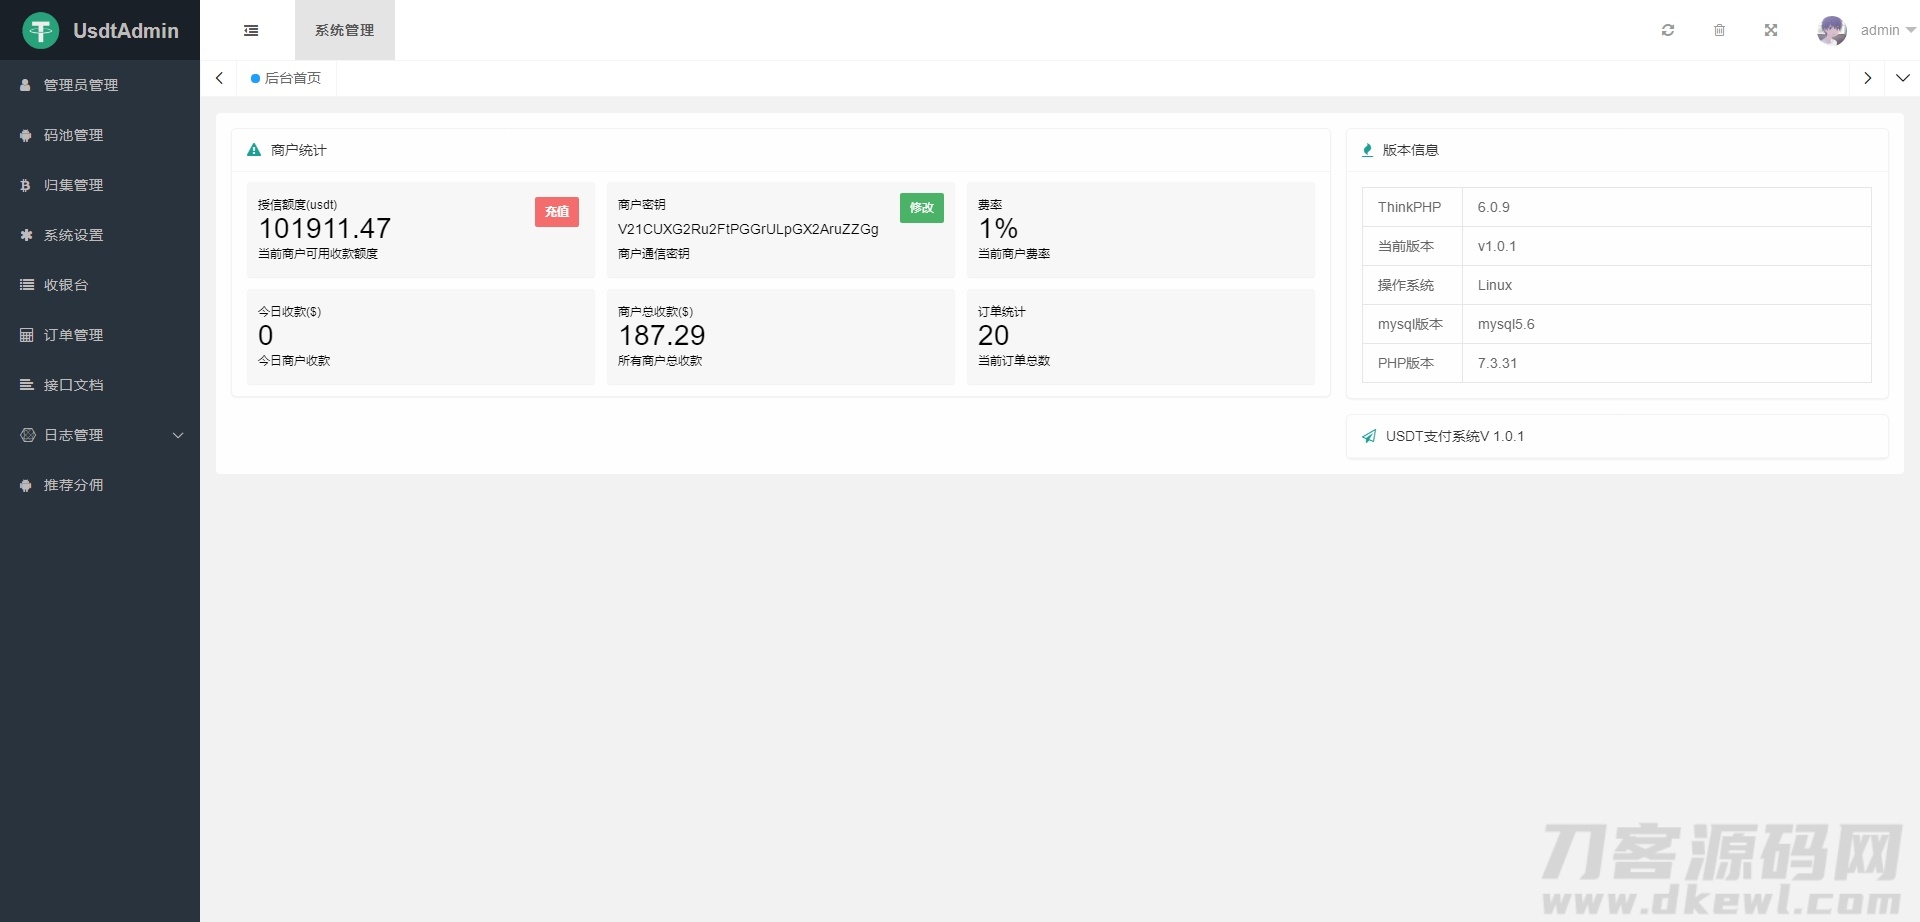
Task: Toggle fullscreen with the expand icon
Action: [x=1771, y=30]
